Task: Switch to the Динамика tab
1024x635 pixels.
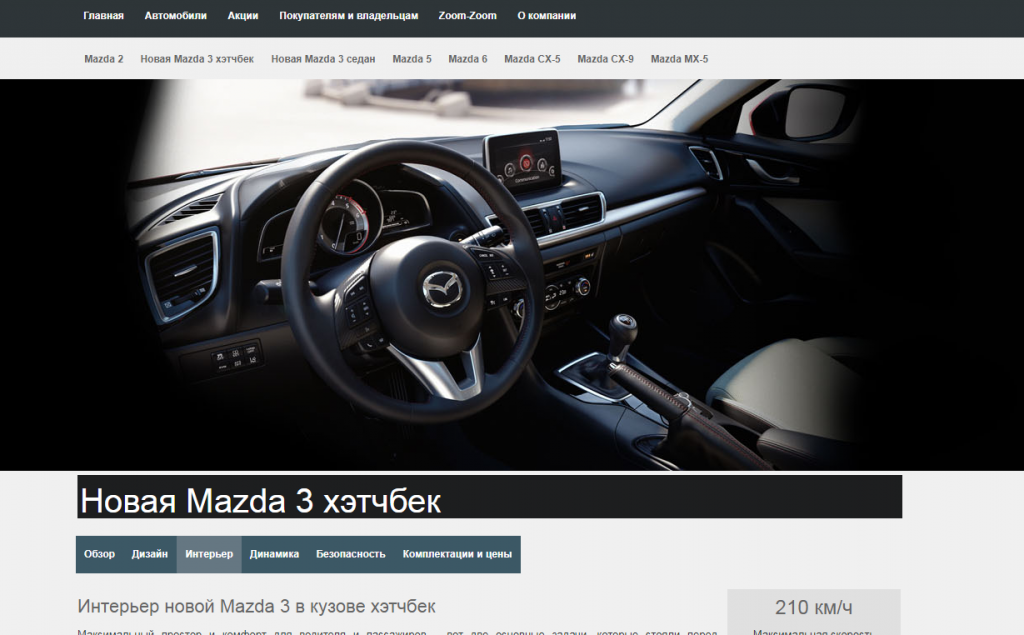Action: click(274, 554)
